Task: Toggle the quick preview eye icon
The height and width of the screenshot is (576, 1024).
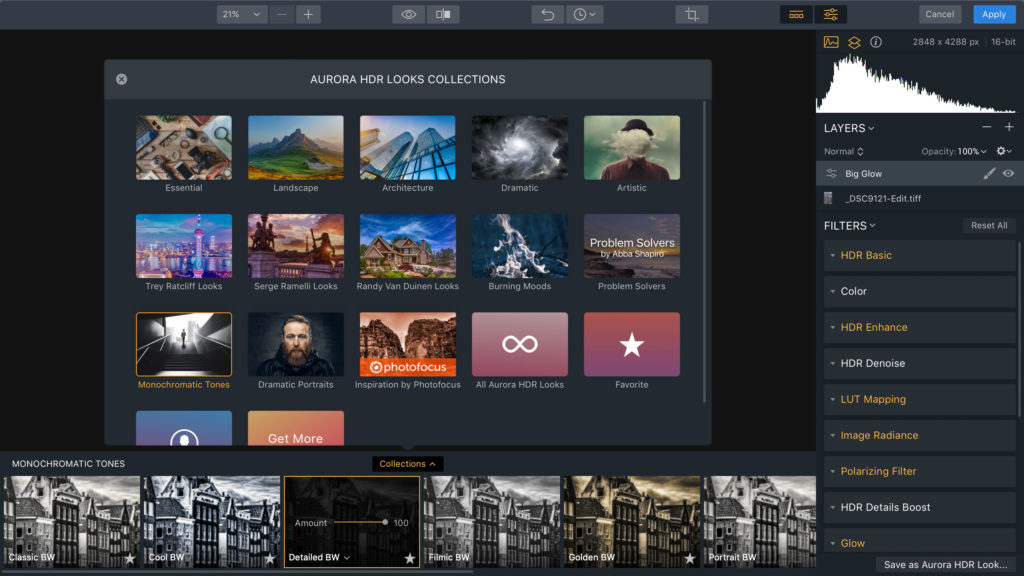Action: tap(409, 14)
